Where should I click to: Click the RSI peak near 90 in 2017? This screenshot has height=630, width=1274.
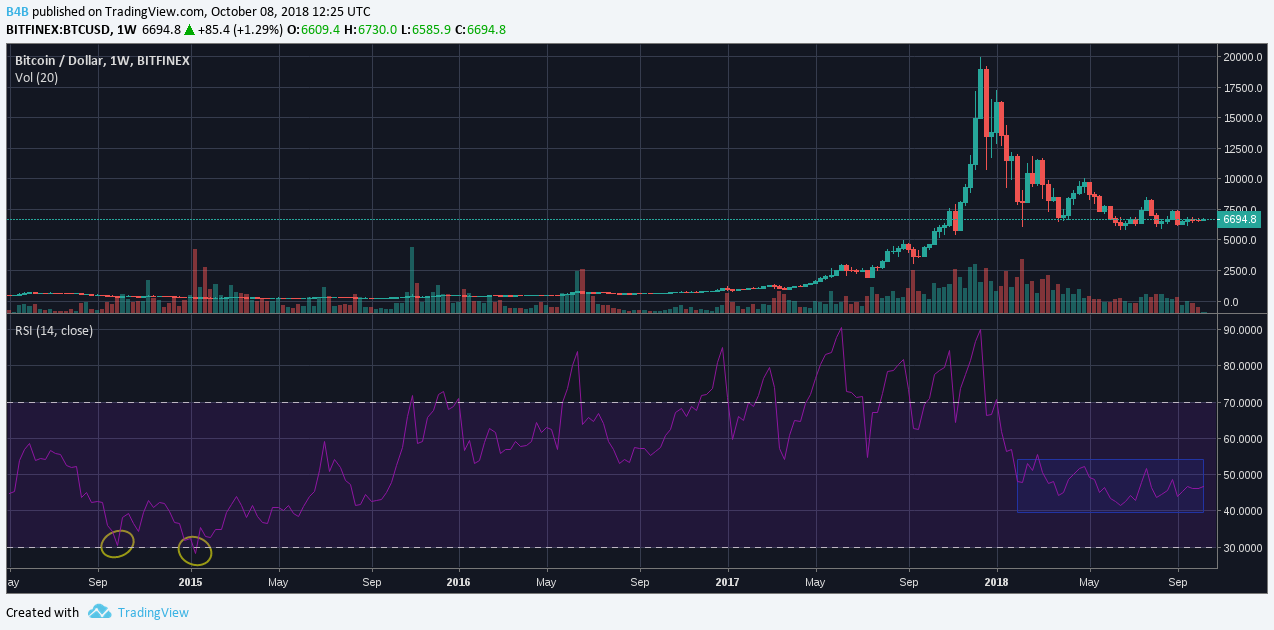[841, 329]
